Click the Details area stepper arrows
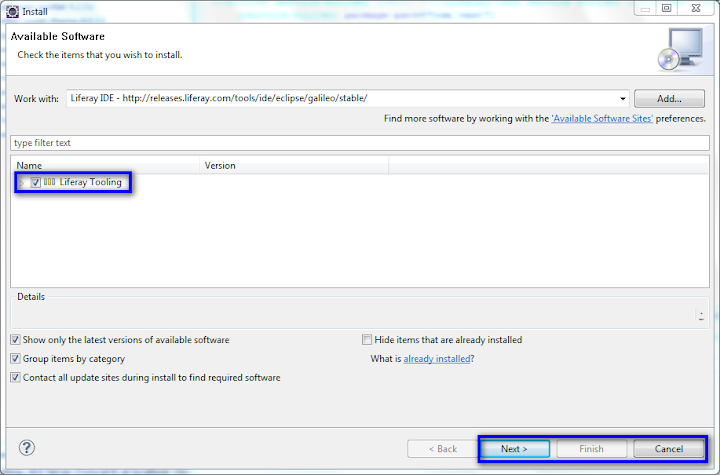The height and width of the screenshot is (475, 720). [x=701, y=316]
